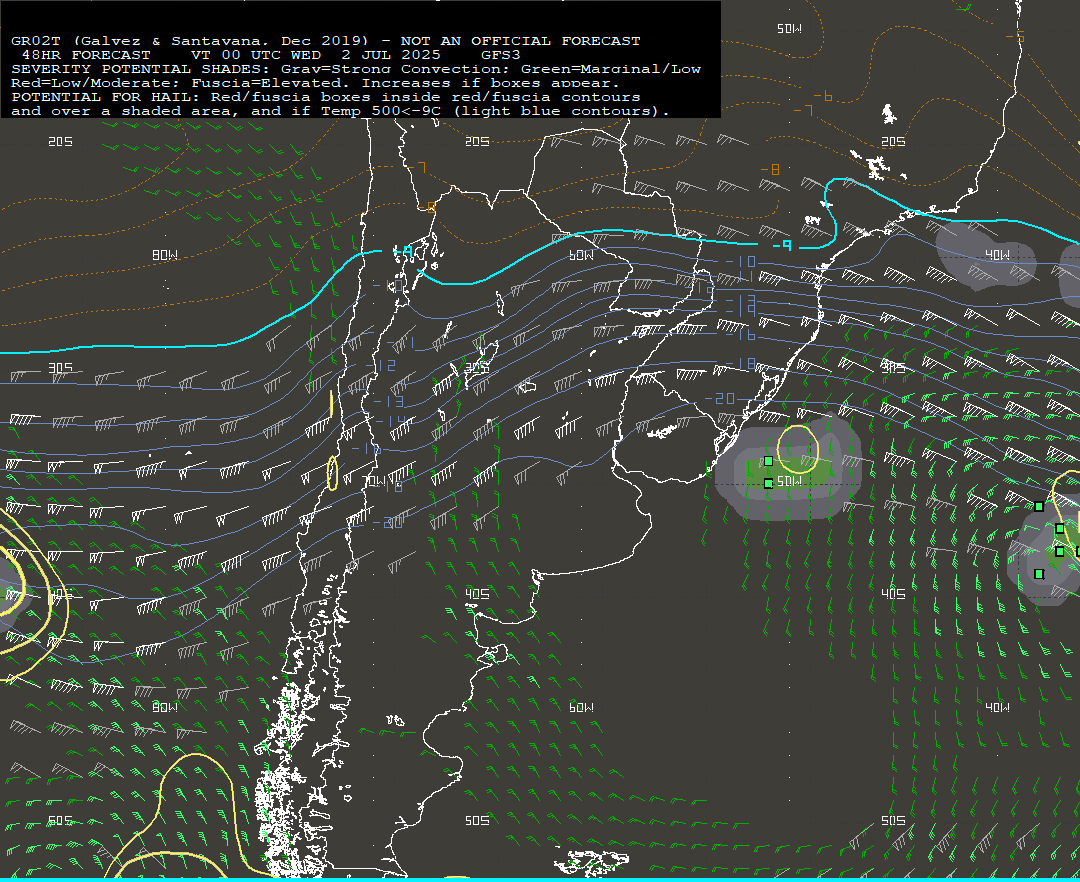Click the '50W' label beside the header box
This screenshot has width=1080, height=882.
(x=789, y=28)
